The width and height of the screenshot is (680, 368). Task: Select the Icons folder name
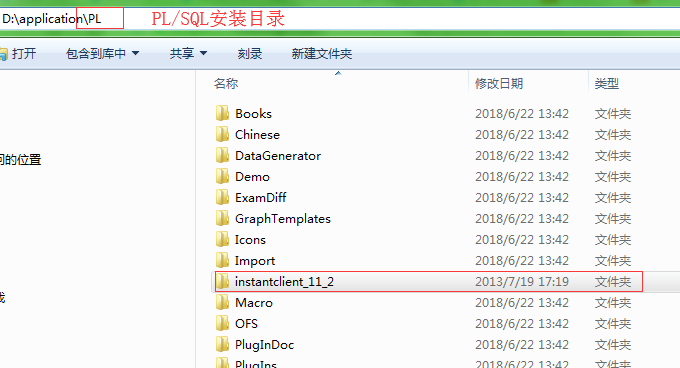(x=250, y=240)
